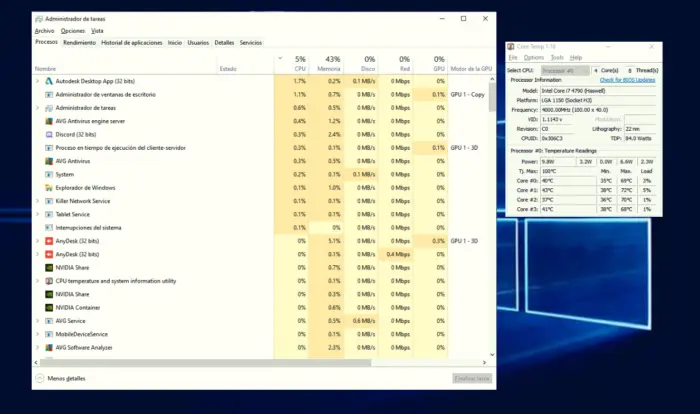Click the scroll down arrow in process list
Screen dimensions: 700x414
tap(492, 355)
